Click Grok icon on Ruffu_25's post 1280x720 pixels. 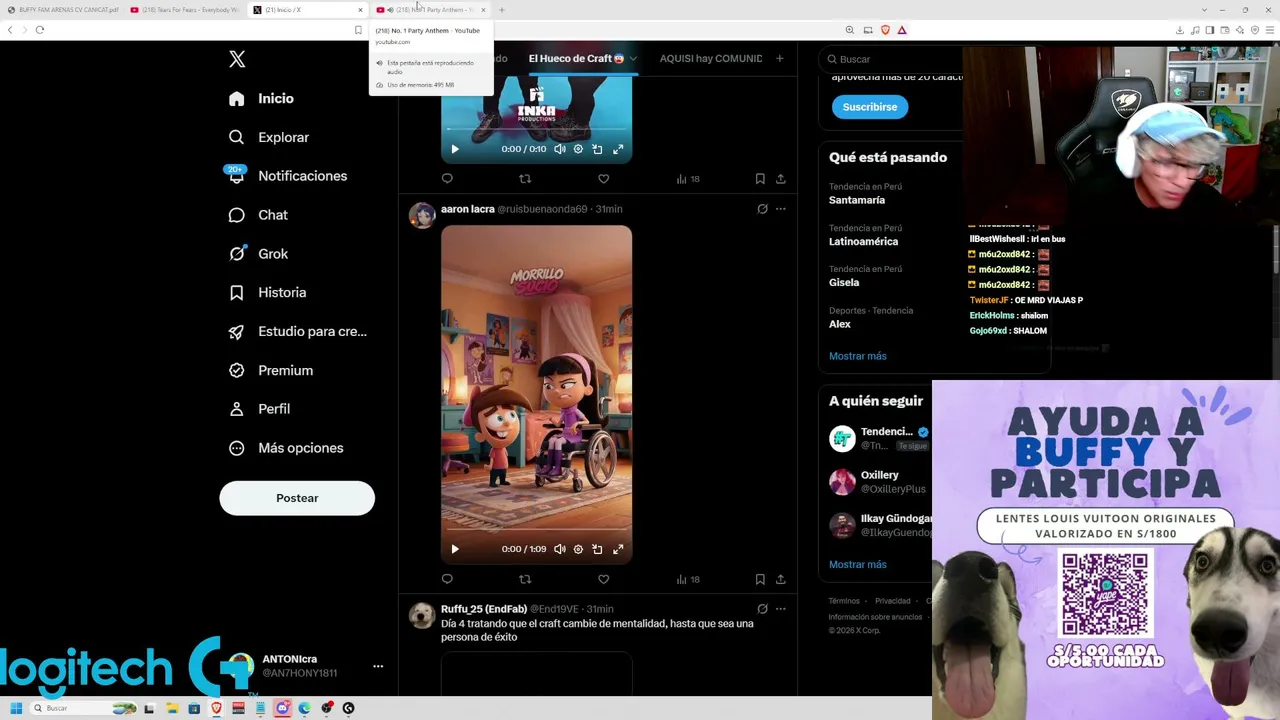coord(762,609)
